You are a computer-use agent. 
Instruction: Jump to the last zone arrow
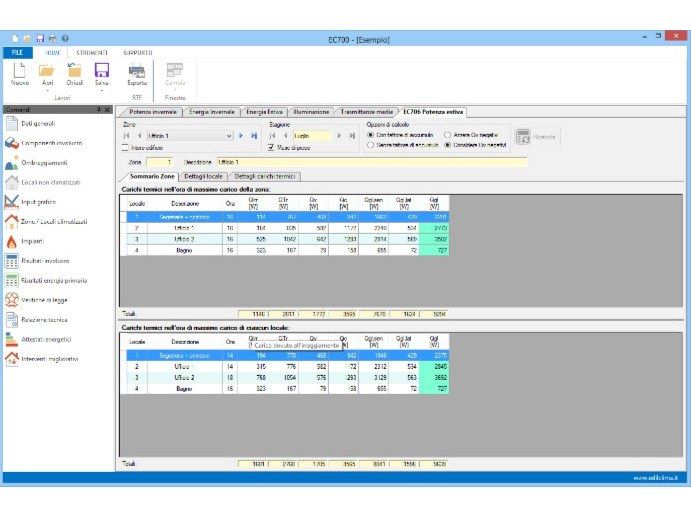coord(254,136)
